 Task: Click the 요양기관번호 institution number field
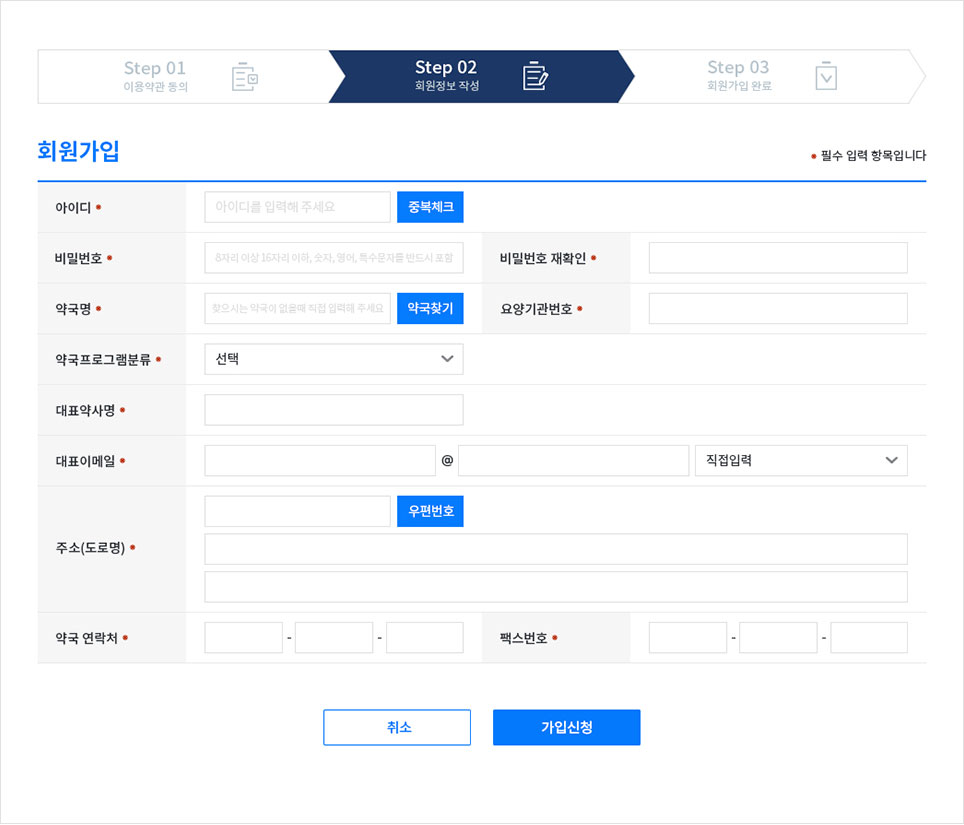pos(778,308)
